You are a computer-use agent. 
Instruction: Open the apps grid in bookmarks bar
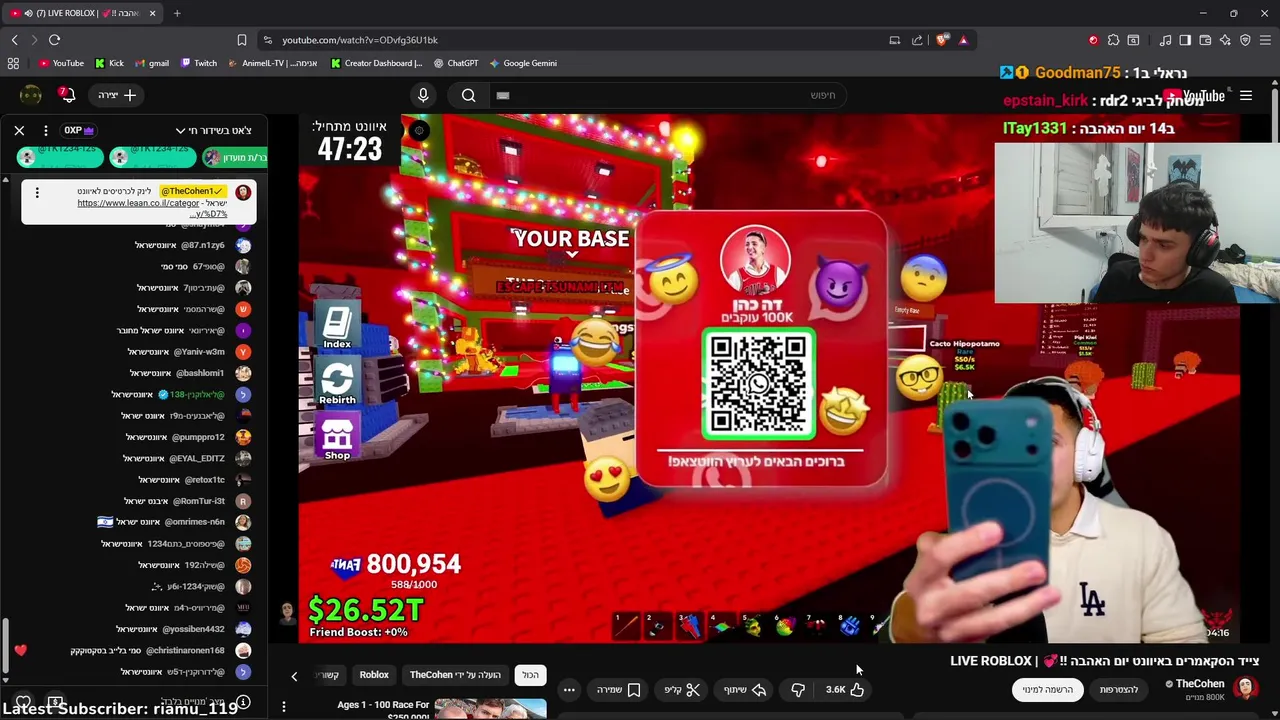click(13, 63)
